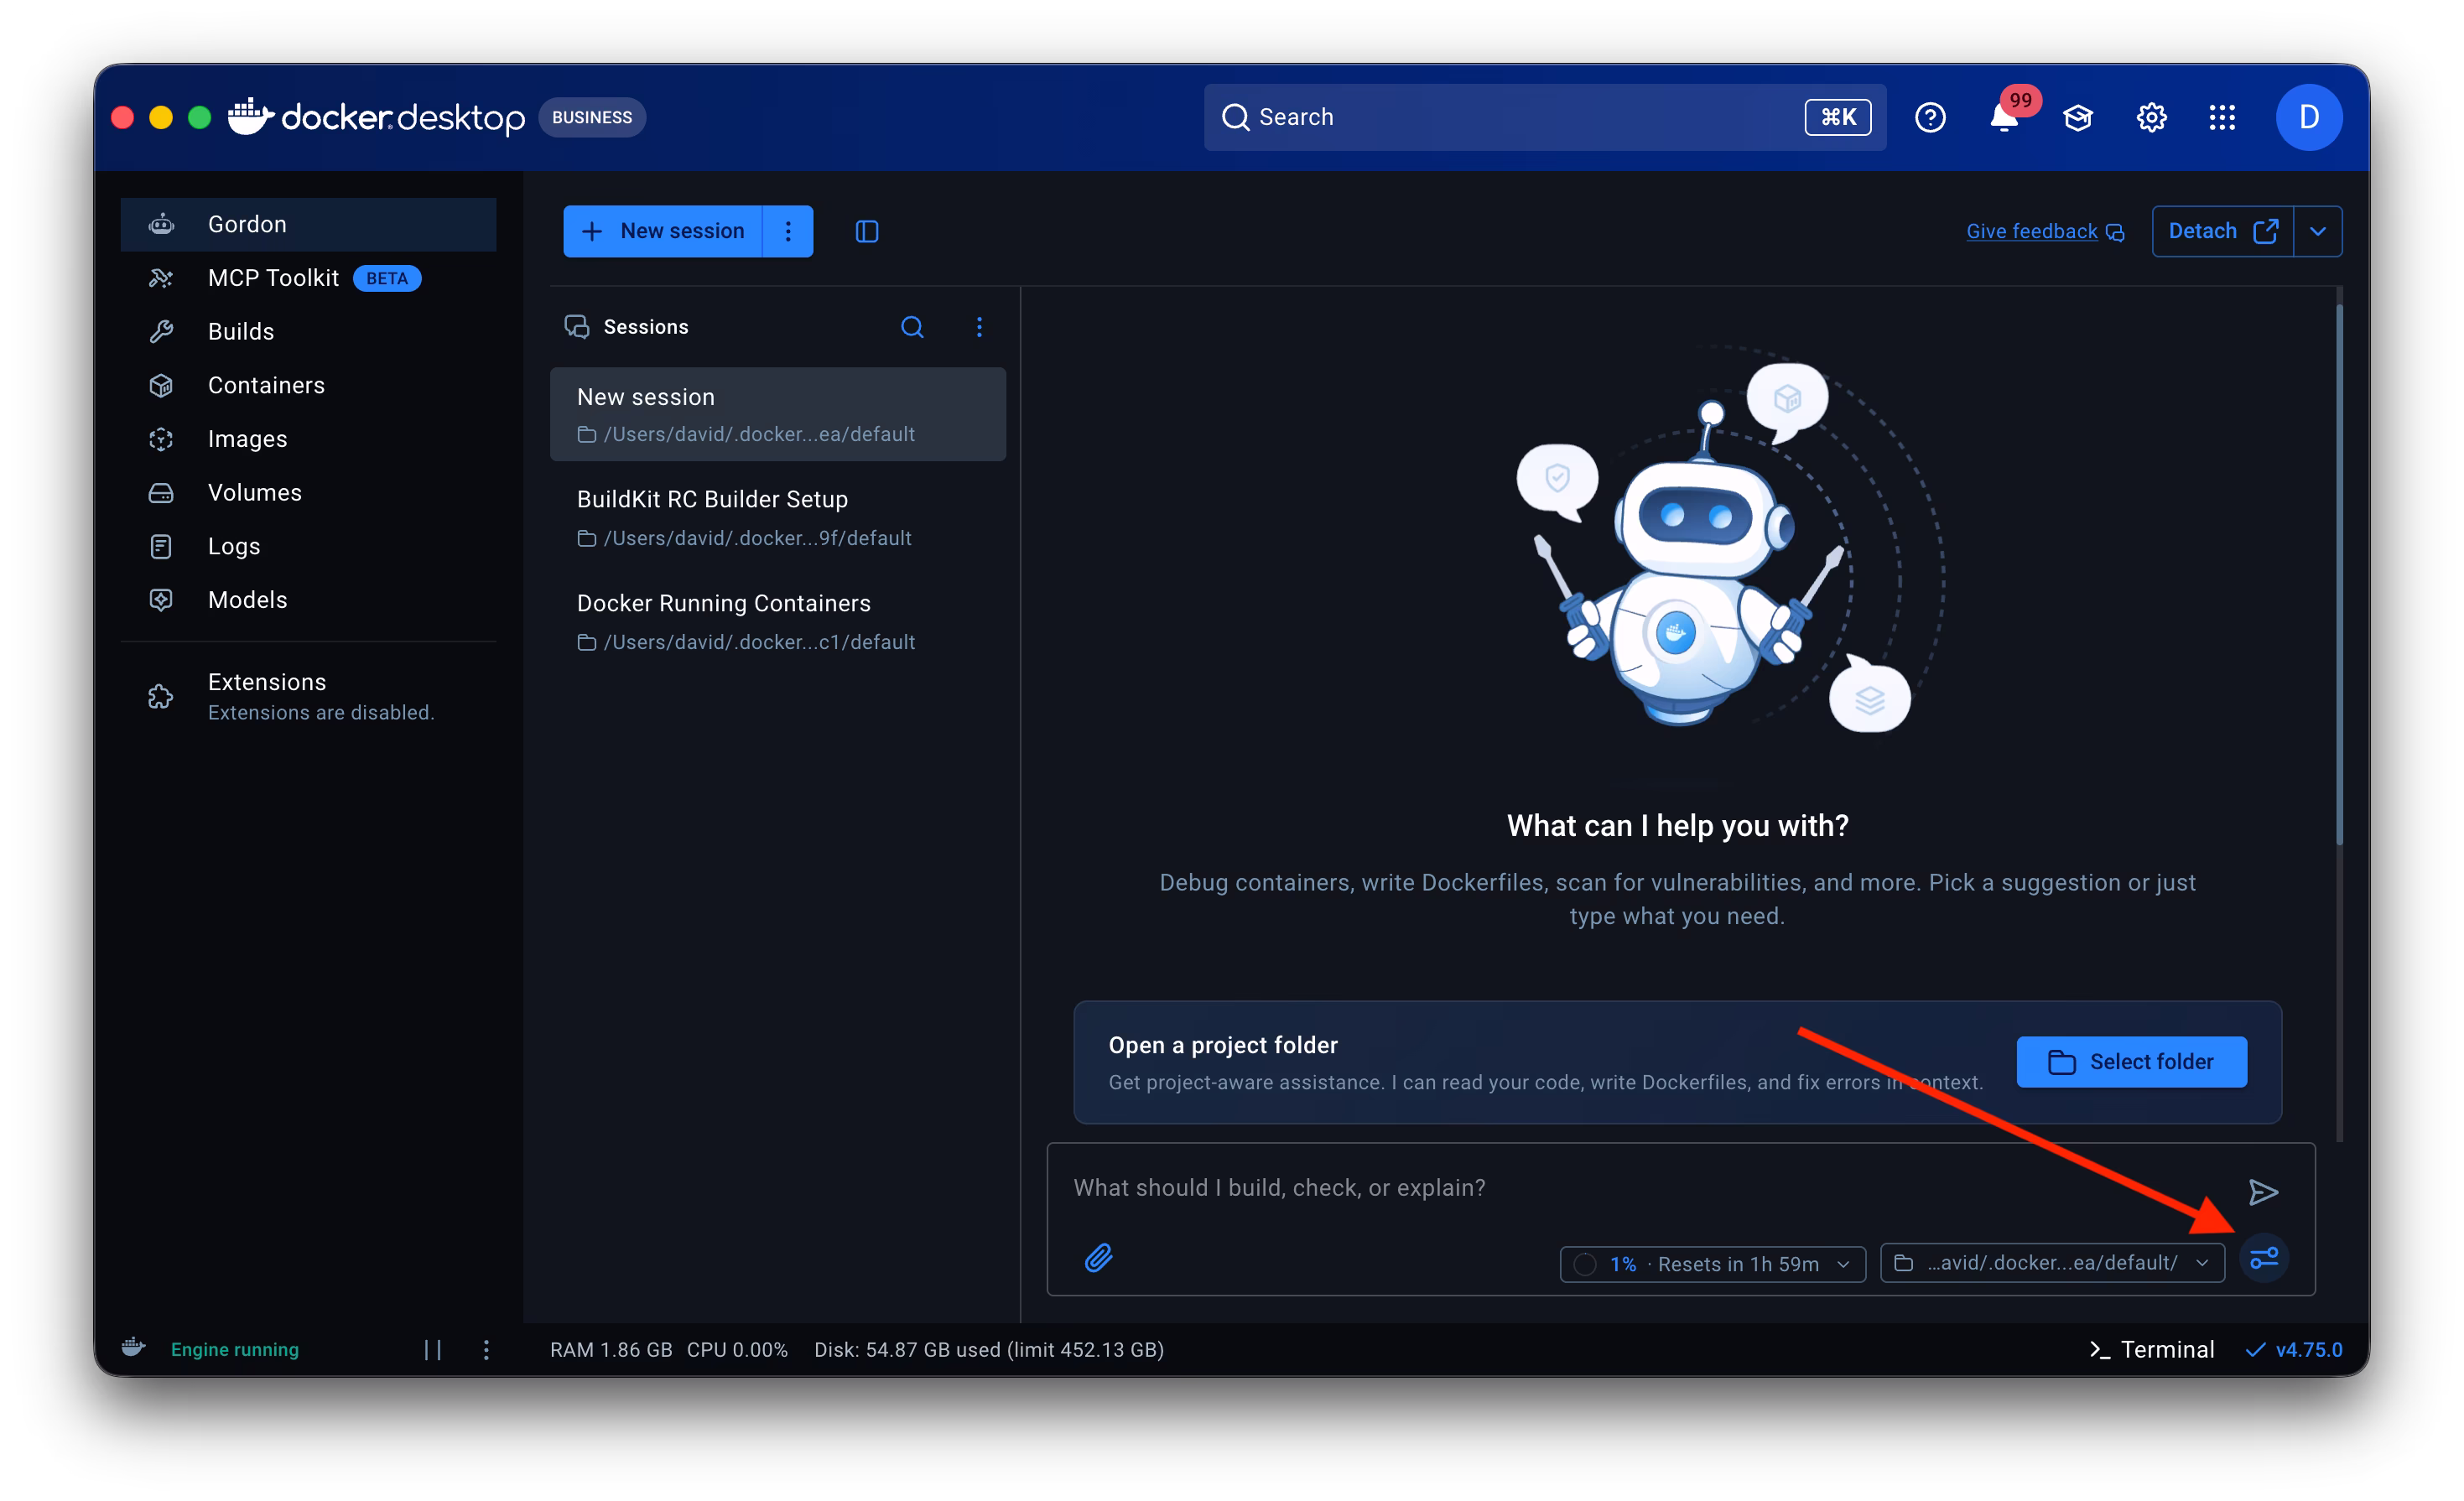
Task: Open the Terminal from status bar
Action: pyautogui.click(x=2152, y=1350)
